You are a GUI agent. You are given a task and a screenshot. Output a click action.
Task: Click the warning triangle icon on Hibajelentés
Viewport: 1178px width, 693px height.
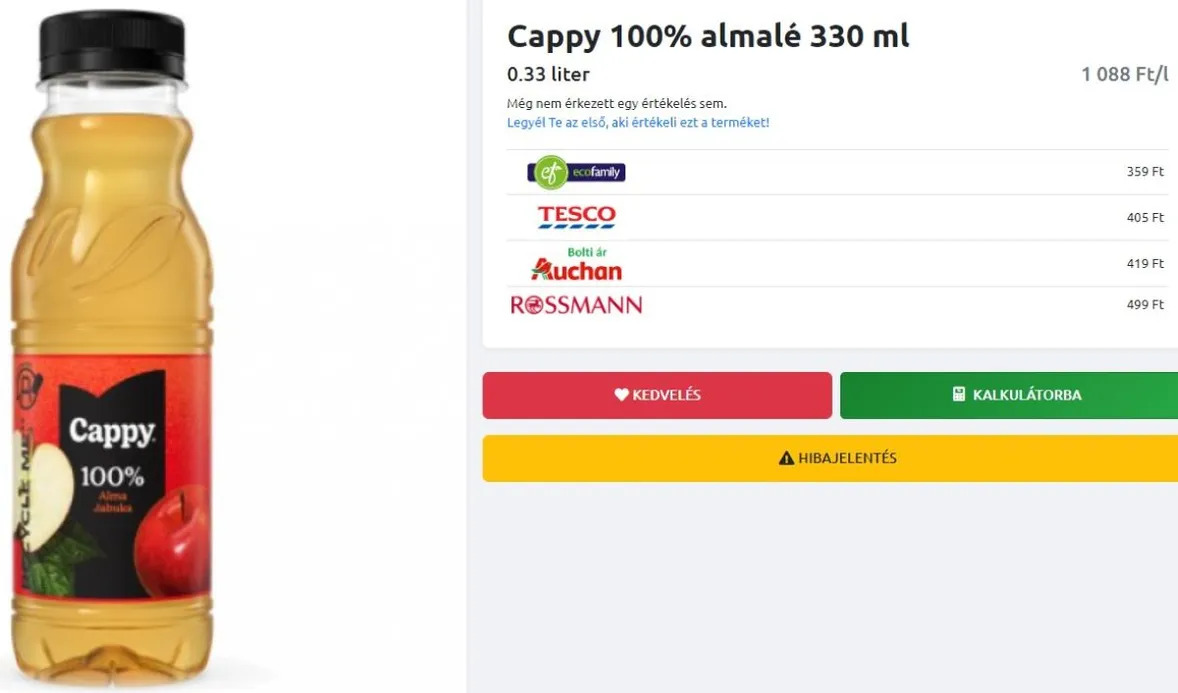click(786, 459)
